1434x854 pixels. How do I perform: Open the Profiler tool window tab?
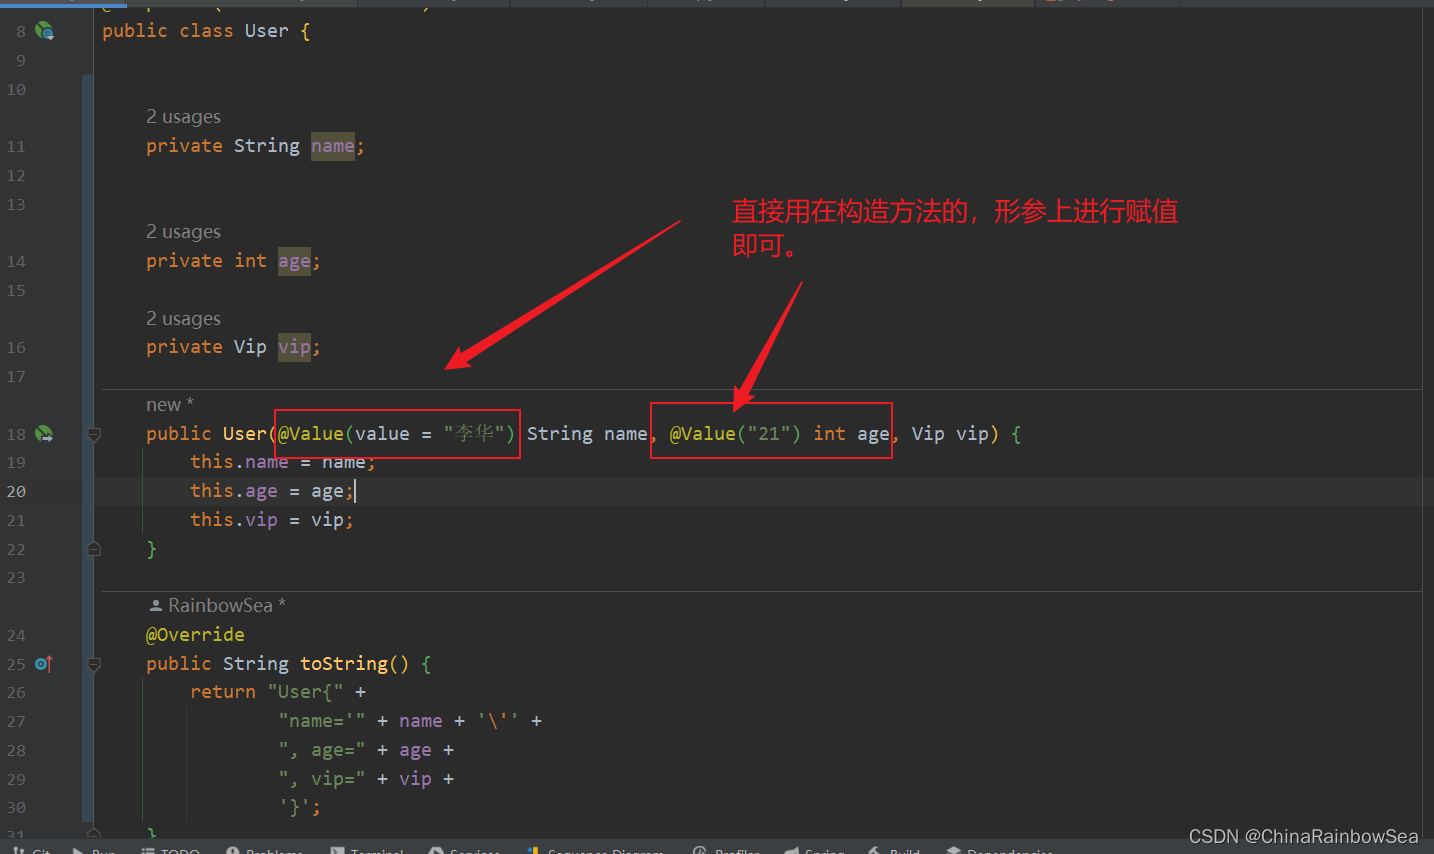click(x=727, y=850)
